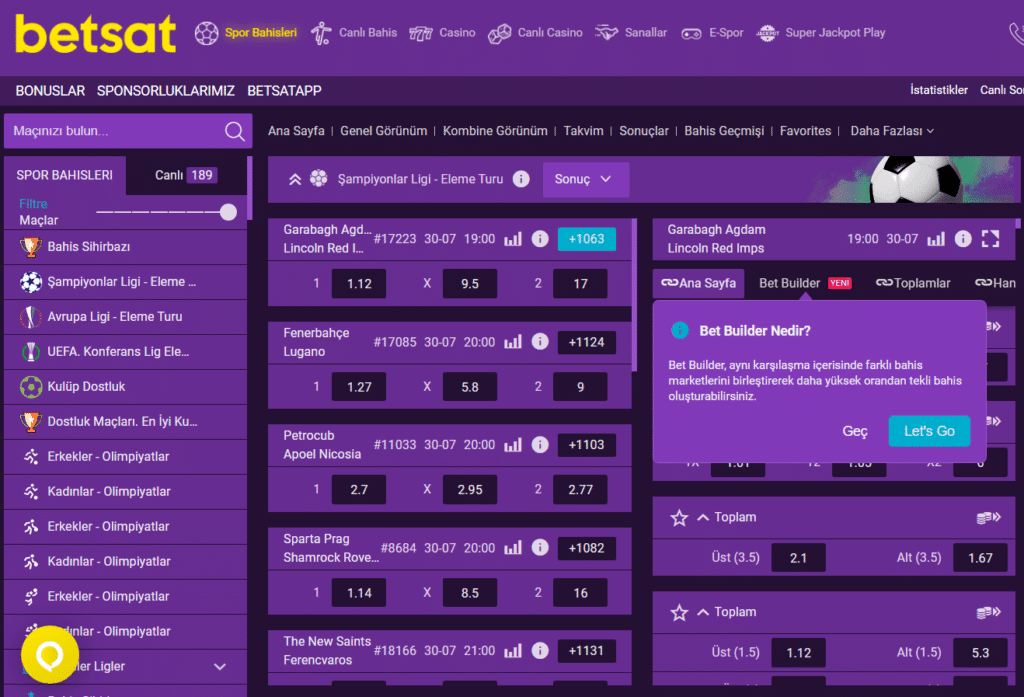
Task: Select Dostluk Maçları. En İyi Ku... item
Action: coord(126,421)
